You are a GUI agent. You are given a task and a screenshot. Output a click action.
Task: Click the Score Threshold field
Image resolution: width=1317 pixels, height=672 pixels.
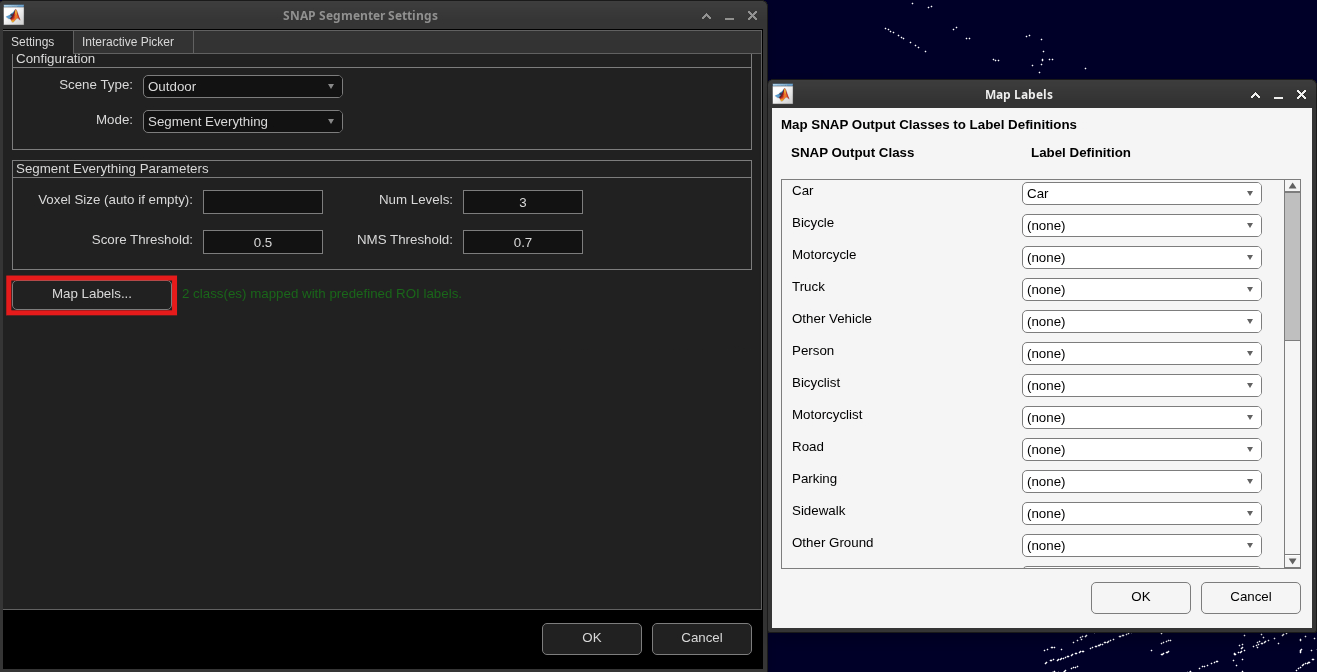[x=263, y=242]
